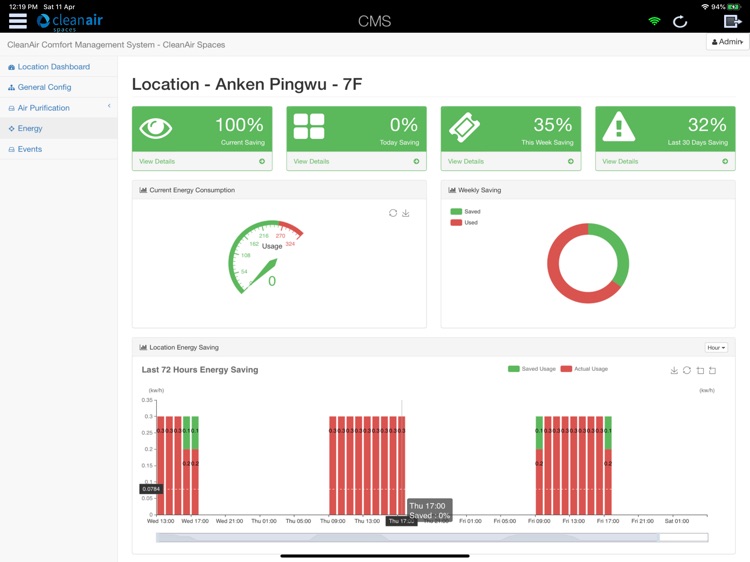Click the 'Last 72 Hours Energy Saving' title

[x=200, y=370]
